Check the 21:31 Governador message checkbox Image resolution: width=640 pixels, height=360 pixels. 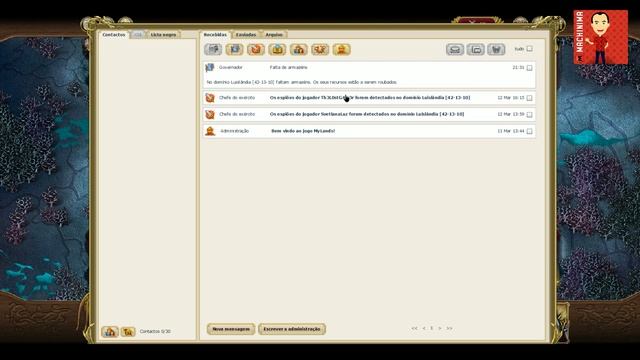[529, 68]
